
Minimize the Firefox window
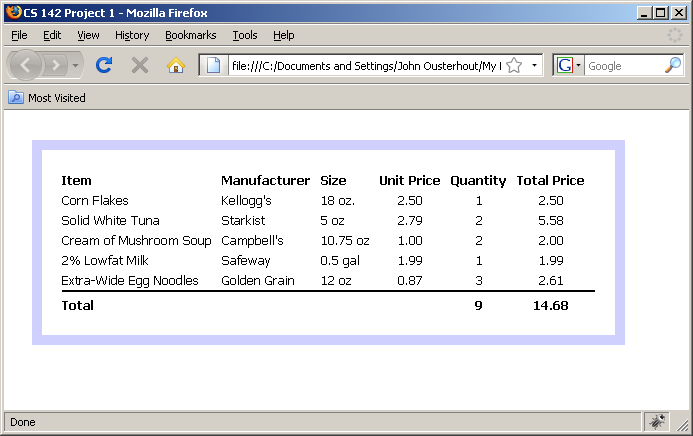644,13
